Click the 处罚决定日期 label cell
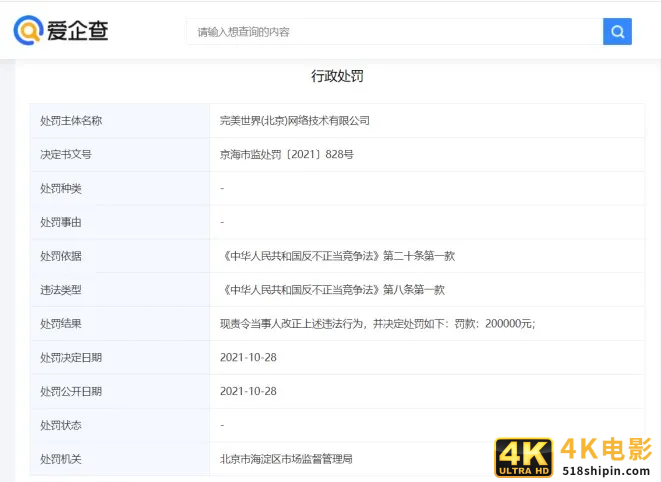The image size is (661, 482). (x=120, y=358)
